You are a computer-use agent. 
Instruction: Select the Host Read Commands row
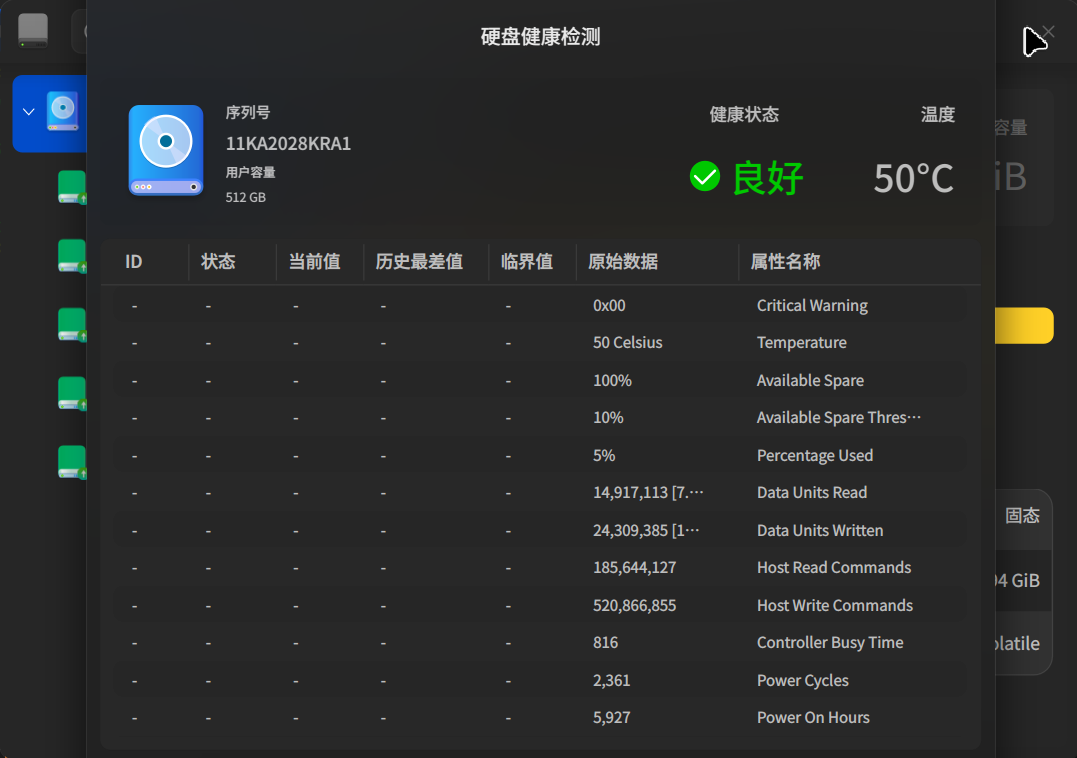click(540, 567)
